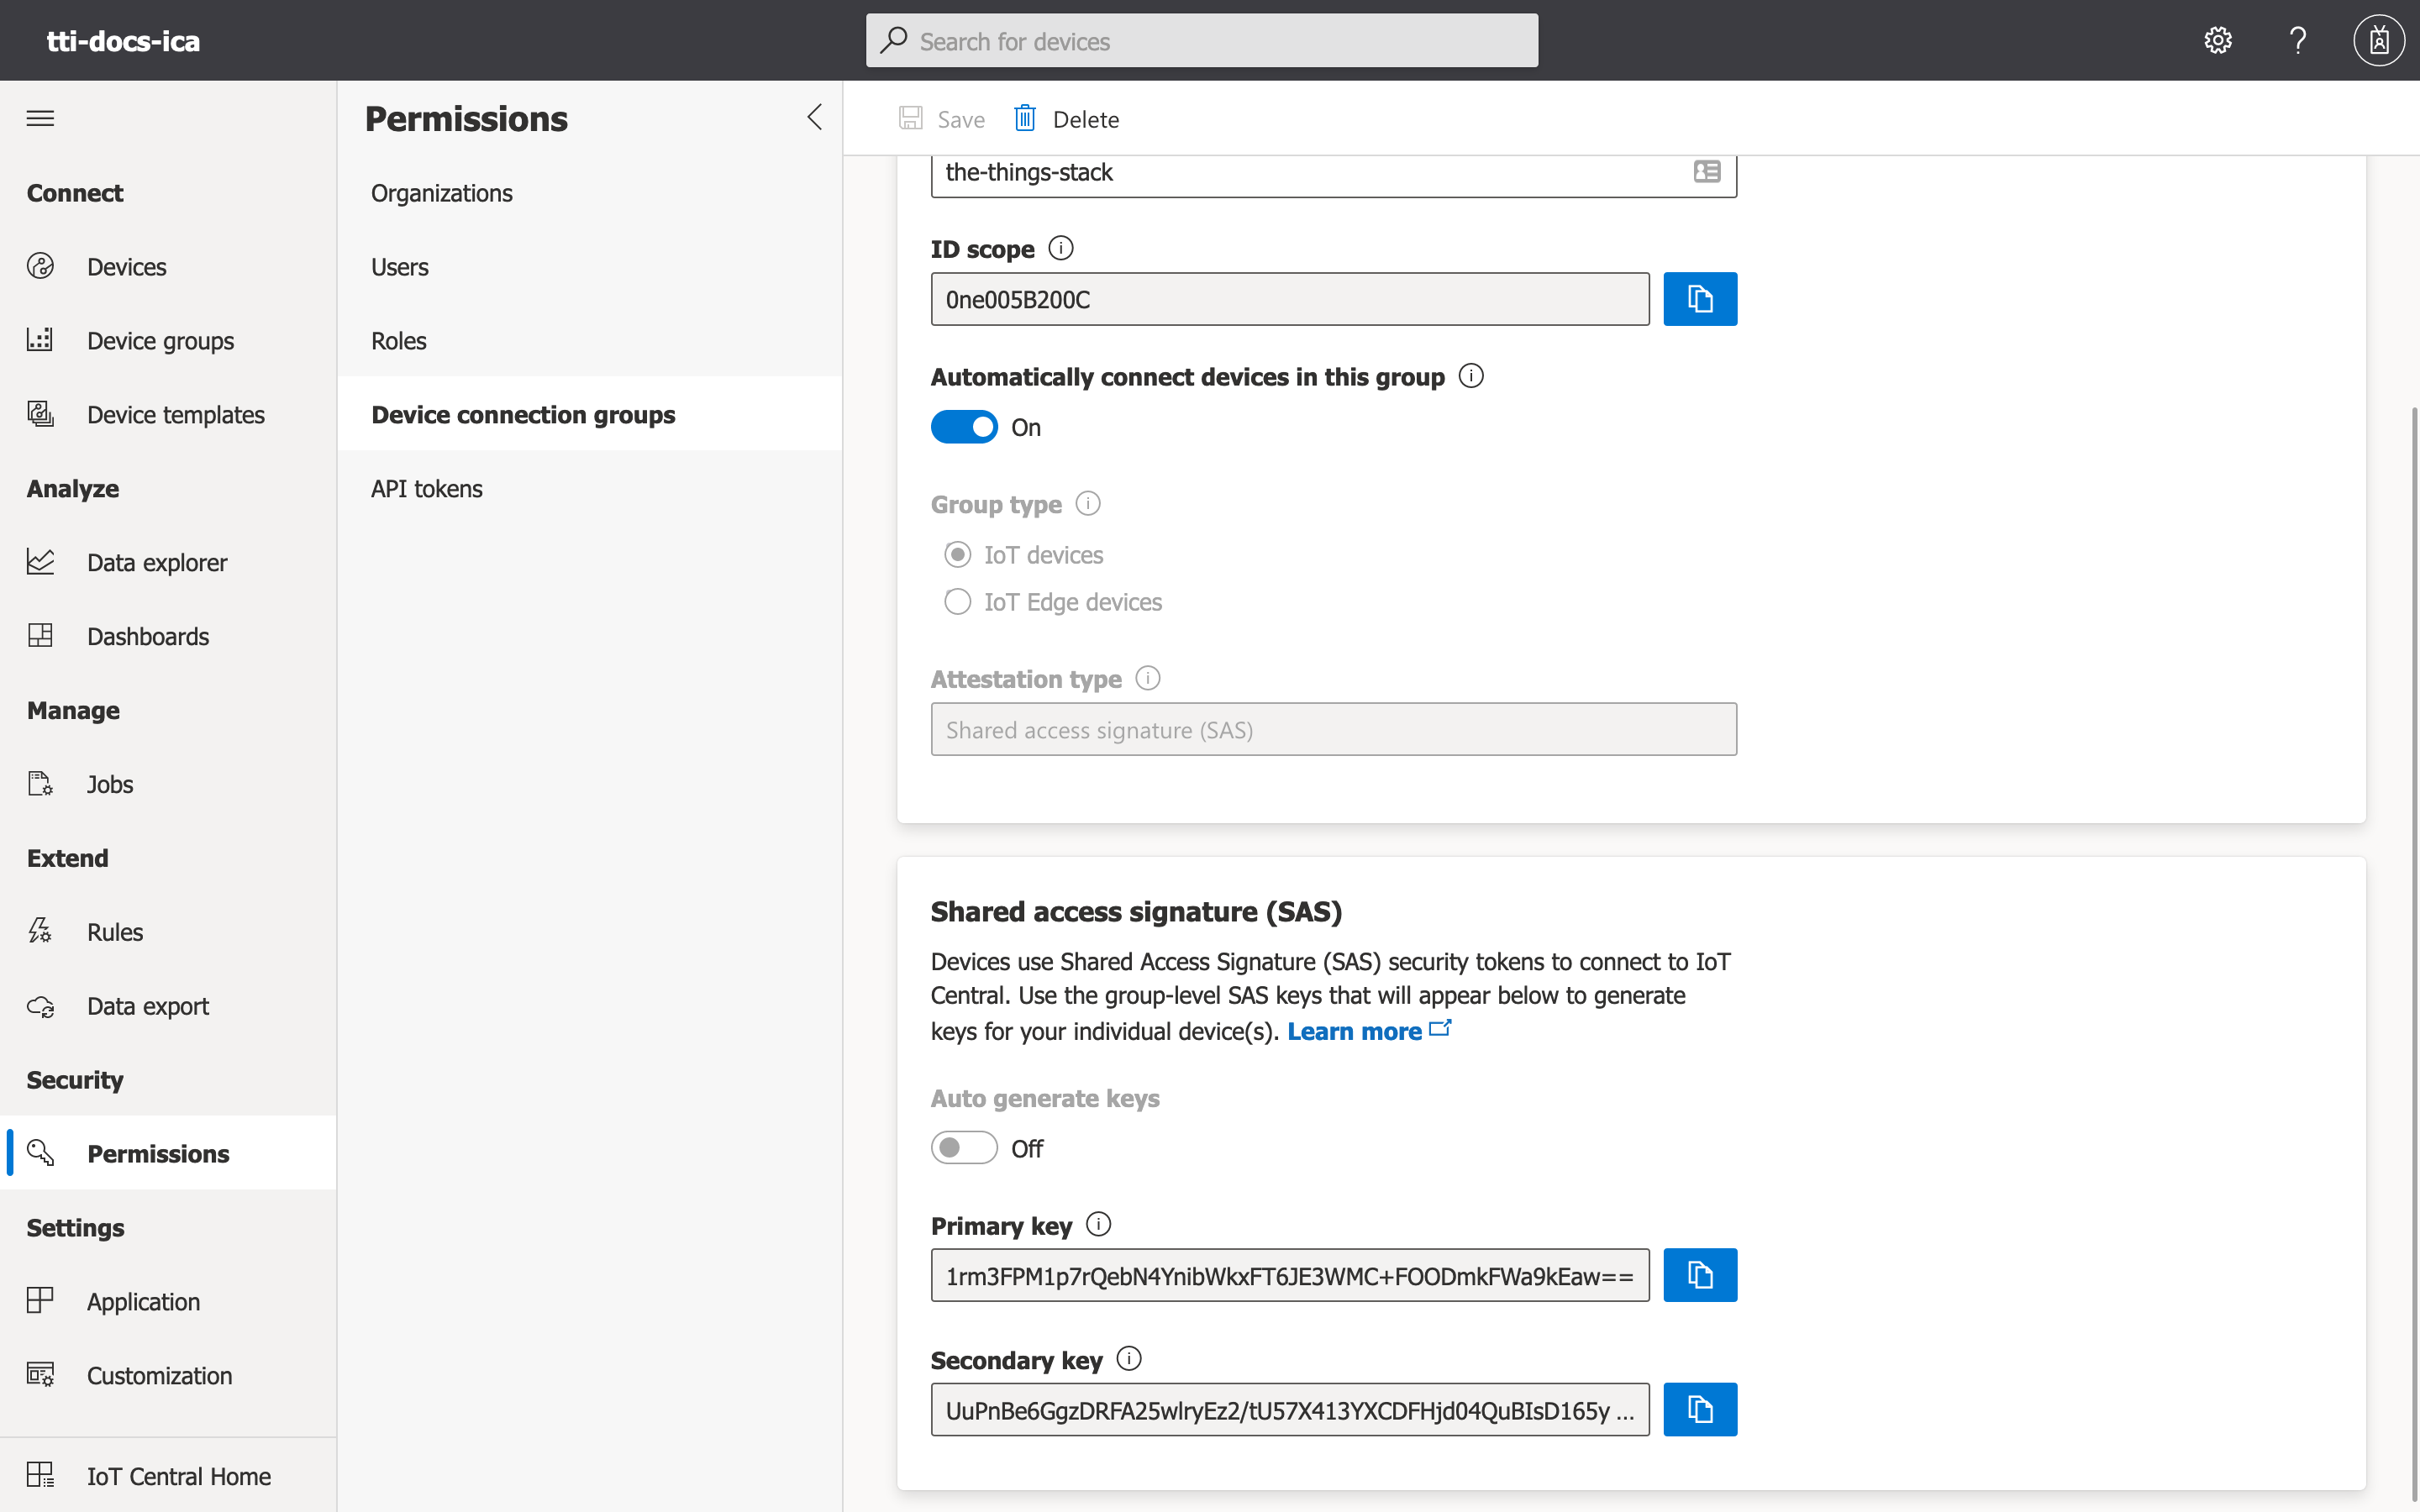Copy the ID scope value
2420x1512 pixels.
(1699, 298)
